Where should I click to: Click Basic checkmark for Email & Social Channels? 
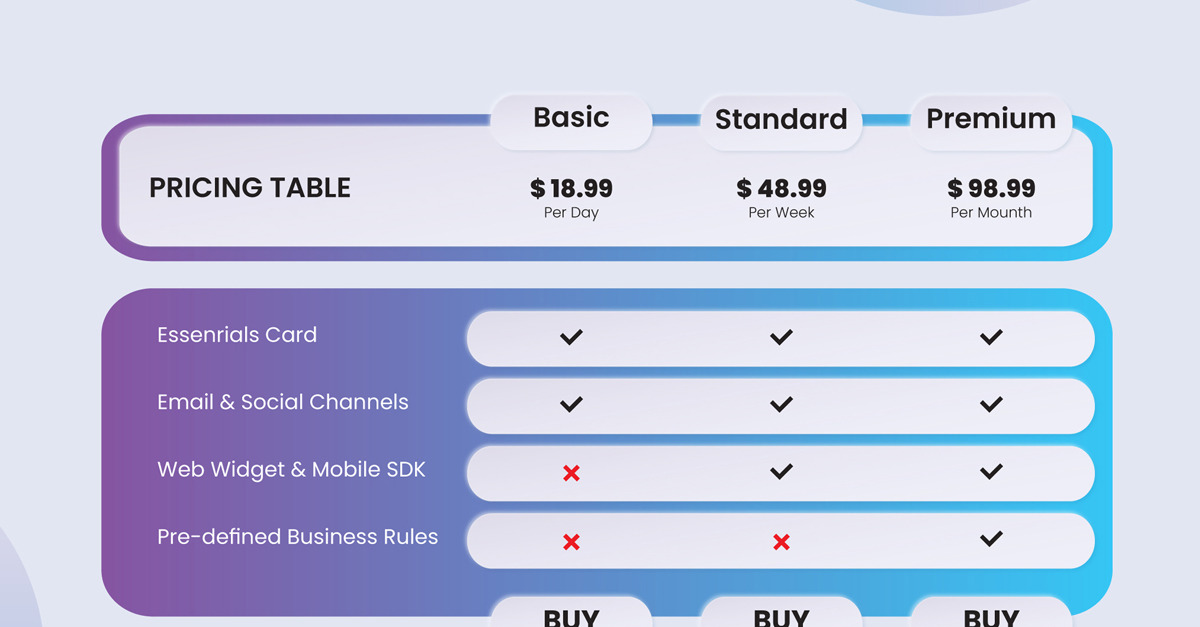coord(571,404)
